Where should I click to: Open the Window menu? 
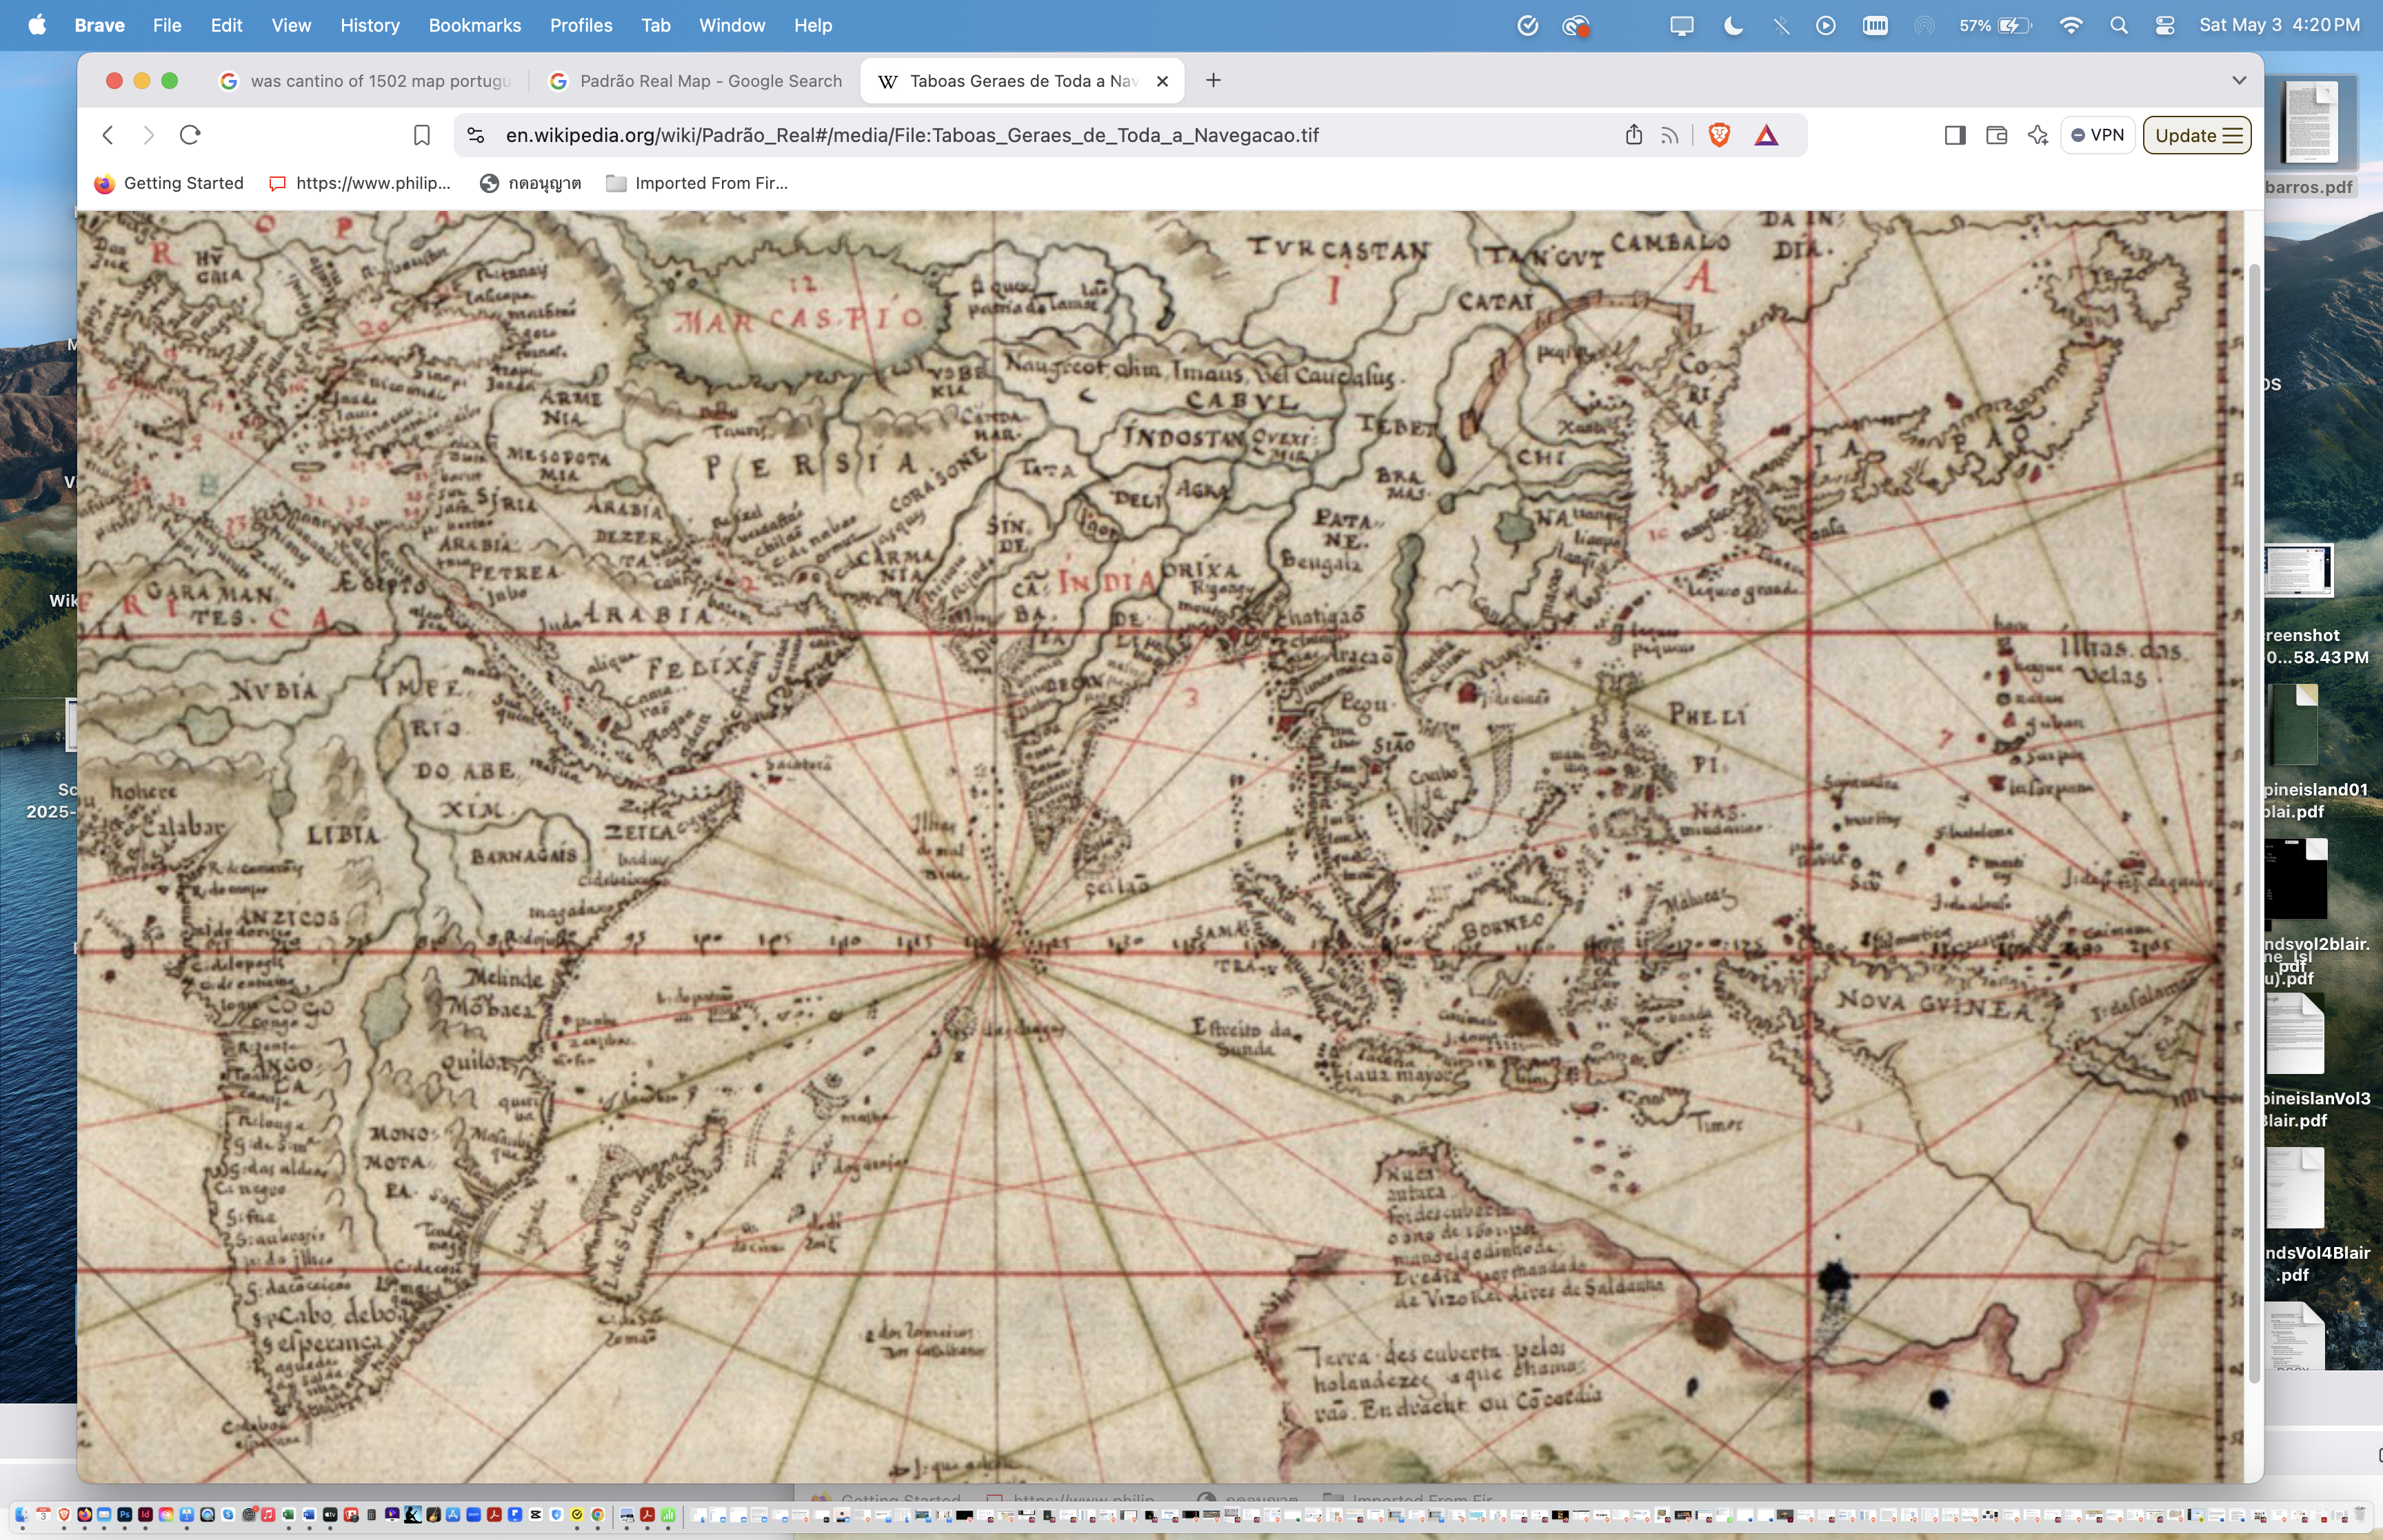[731, 25]
